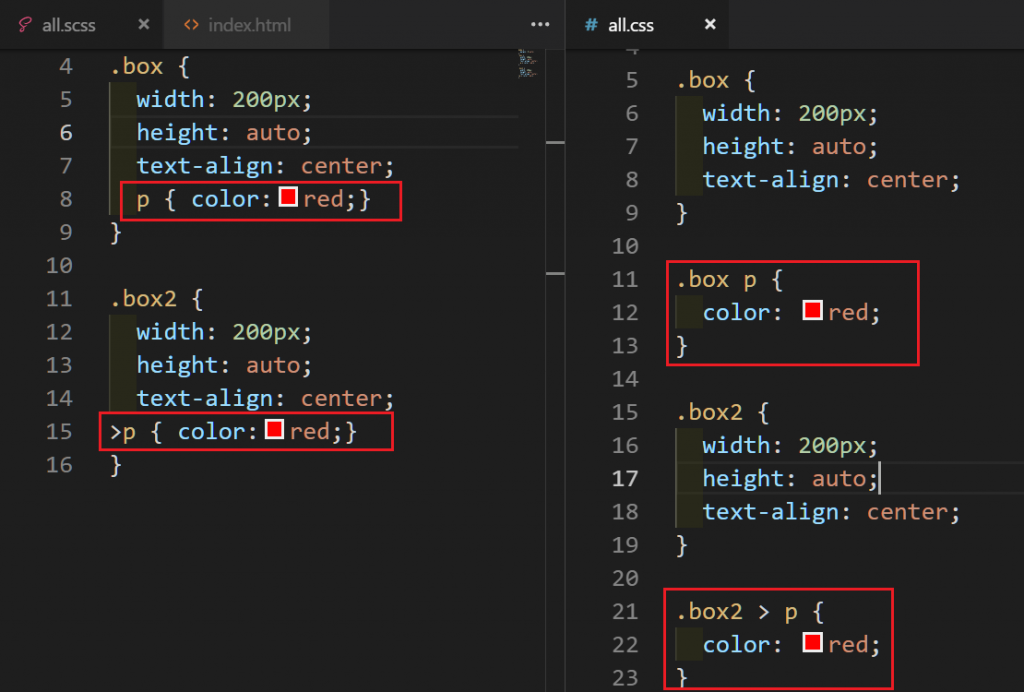The image size is (1024, 692).
Task: Click 'height: auto;' on scss line 6
Action: coord(224,133)
